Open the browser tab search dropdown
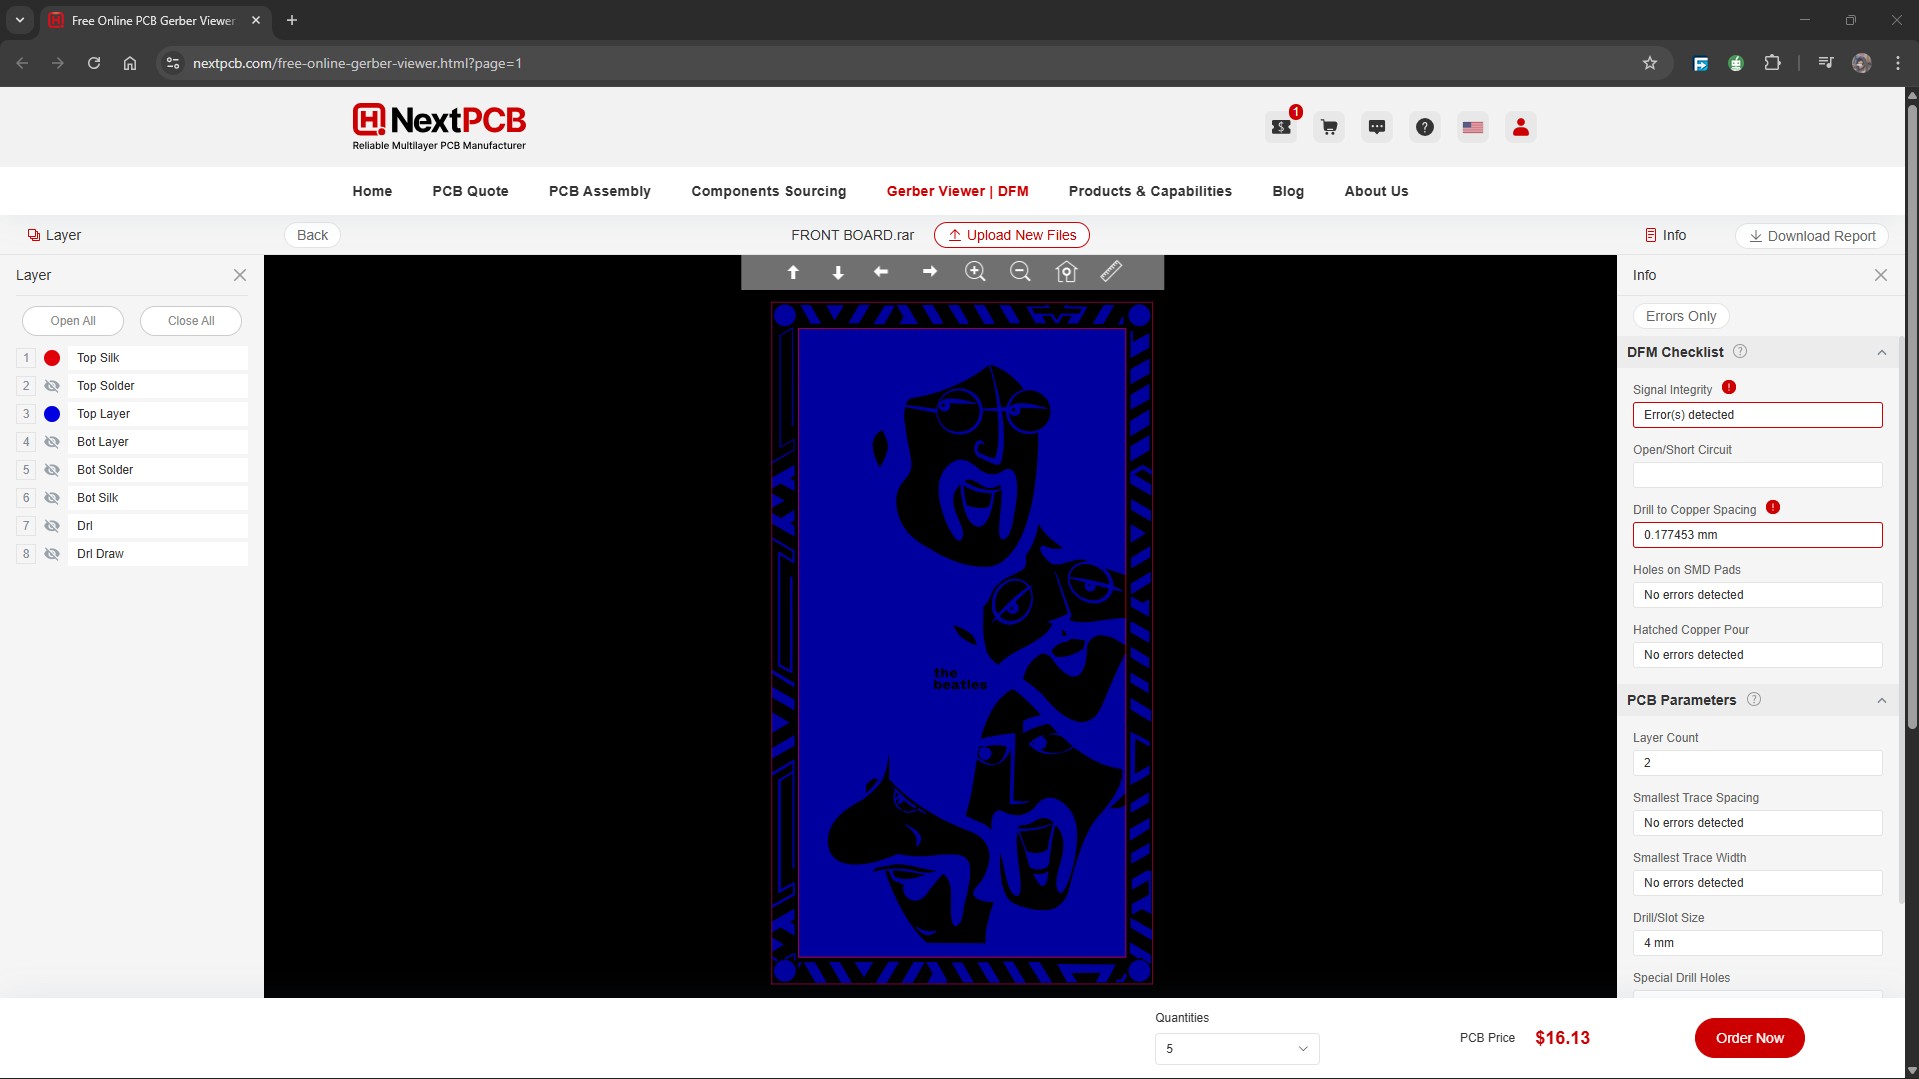The image size is (1919, 1079). click(19, 20)
